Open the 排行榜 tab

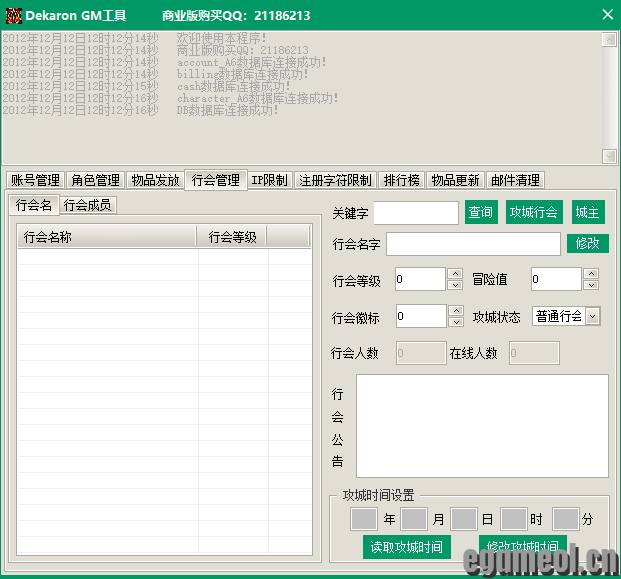coord(401,180)
